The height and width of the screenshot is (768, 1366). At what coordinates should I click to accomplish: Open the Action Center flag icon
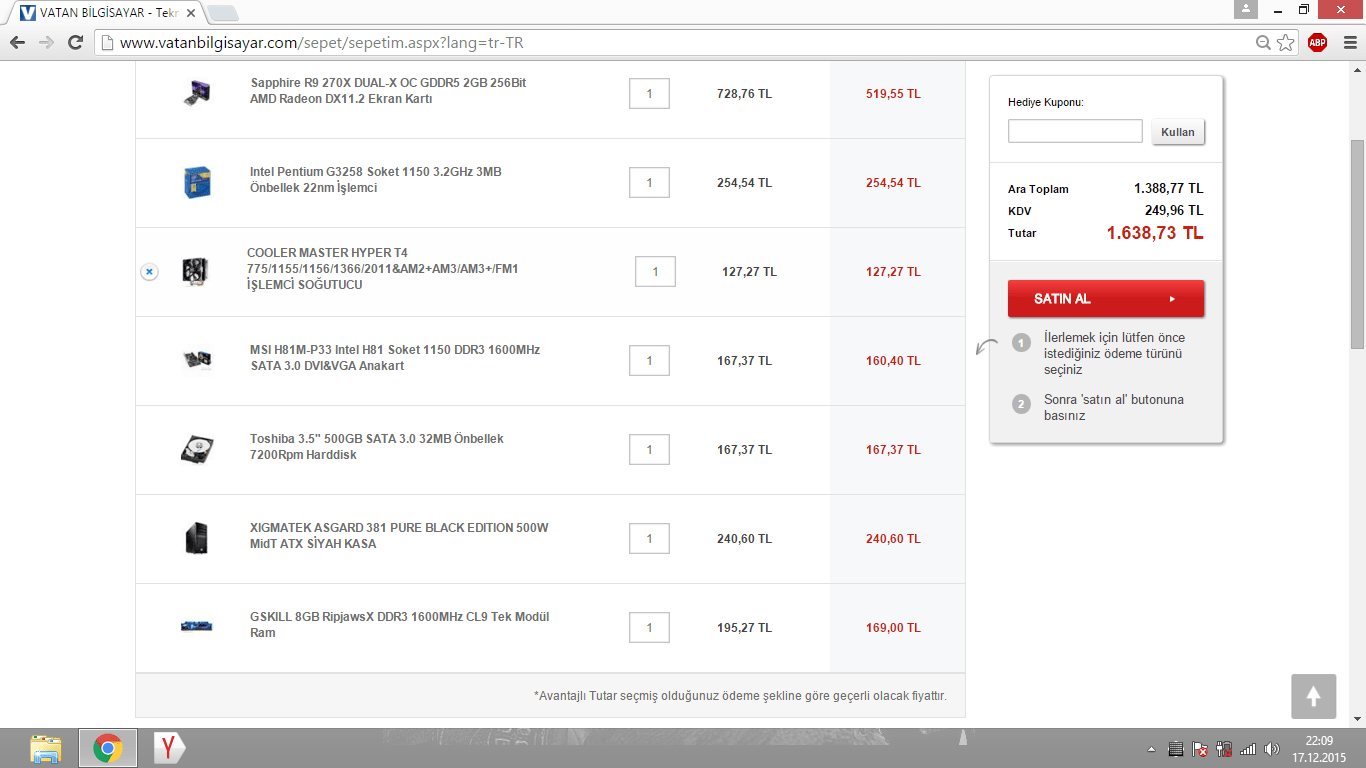[x=1199, y=749]
